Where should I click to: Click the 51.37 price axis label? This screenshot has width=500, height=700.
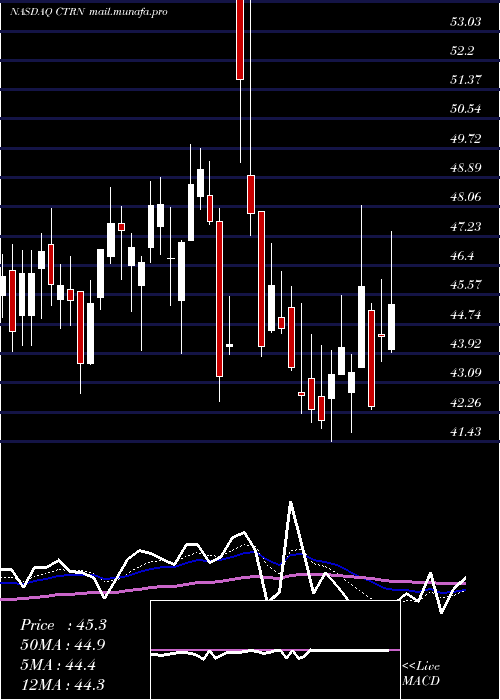(466, 80)
